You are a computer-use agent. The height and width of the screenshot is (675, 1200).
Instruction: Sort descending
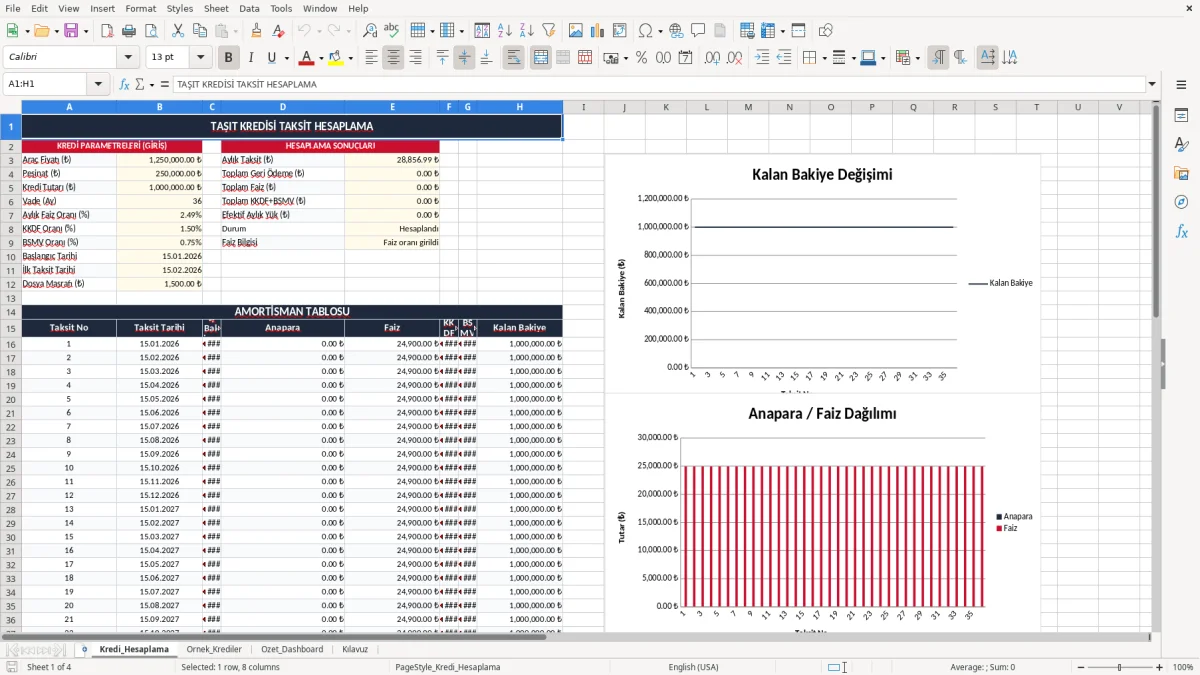point(526,31)
